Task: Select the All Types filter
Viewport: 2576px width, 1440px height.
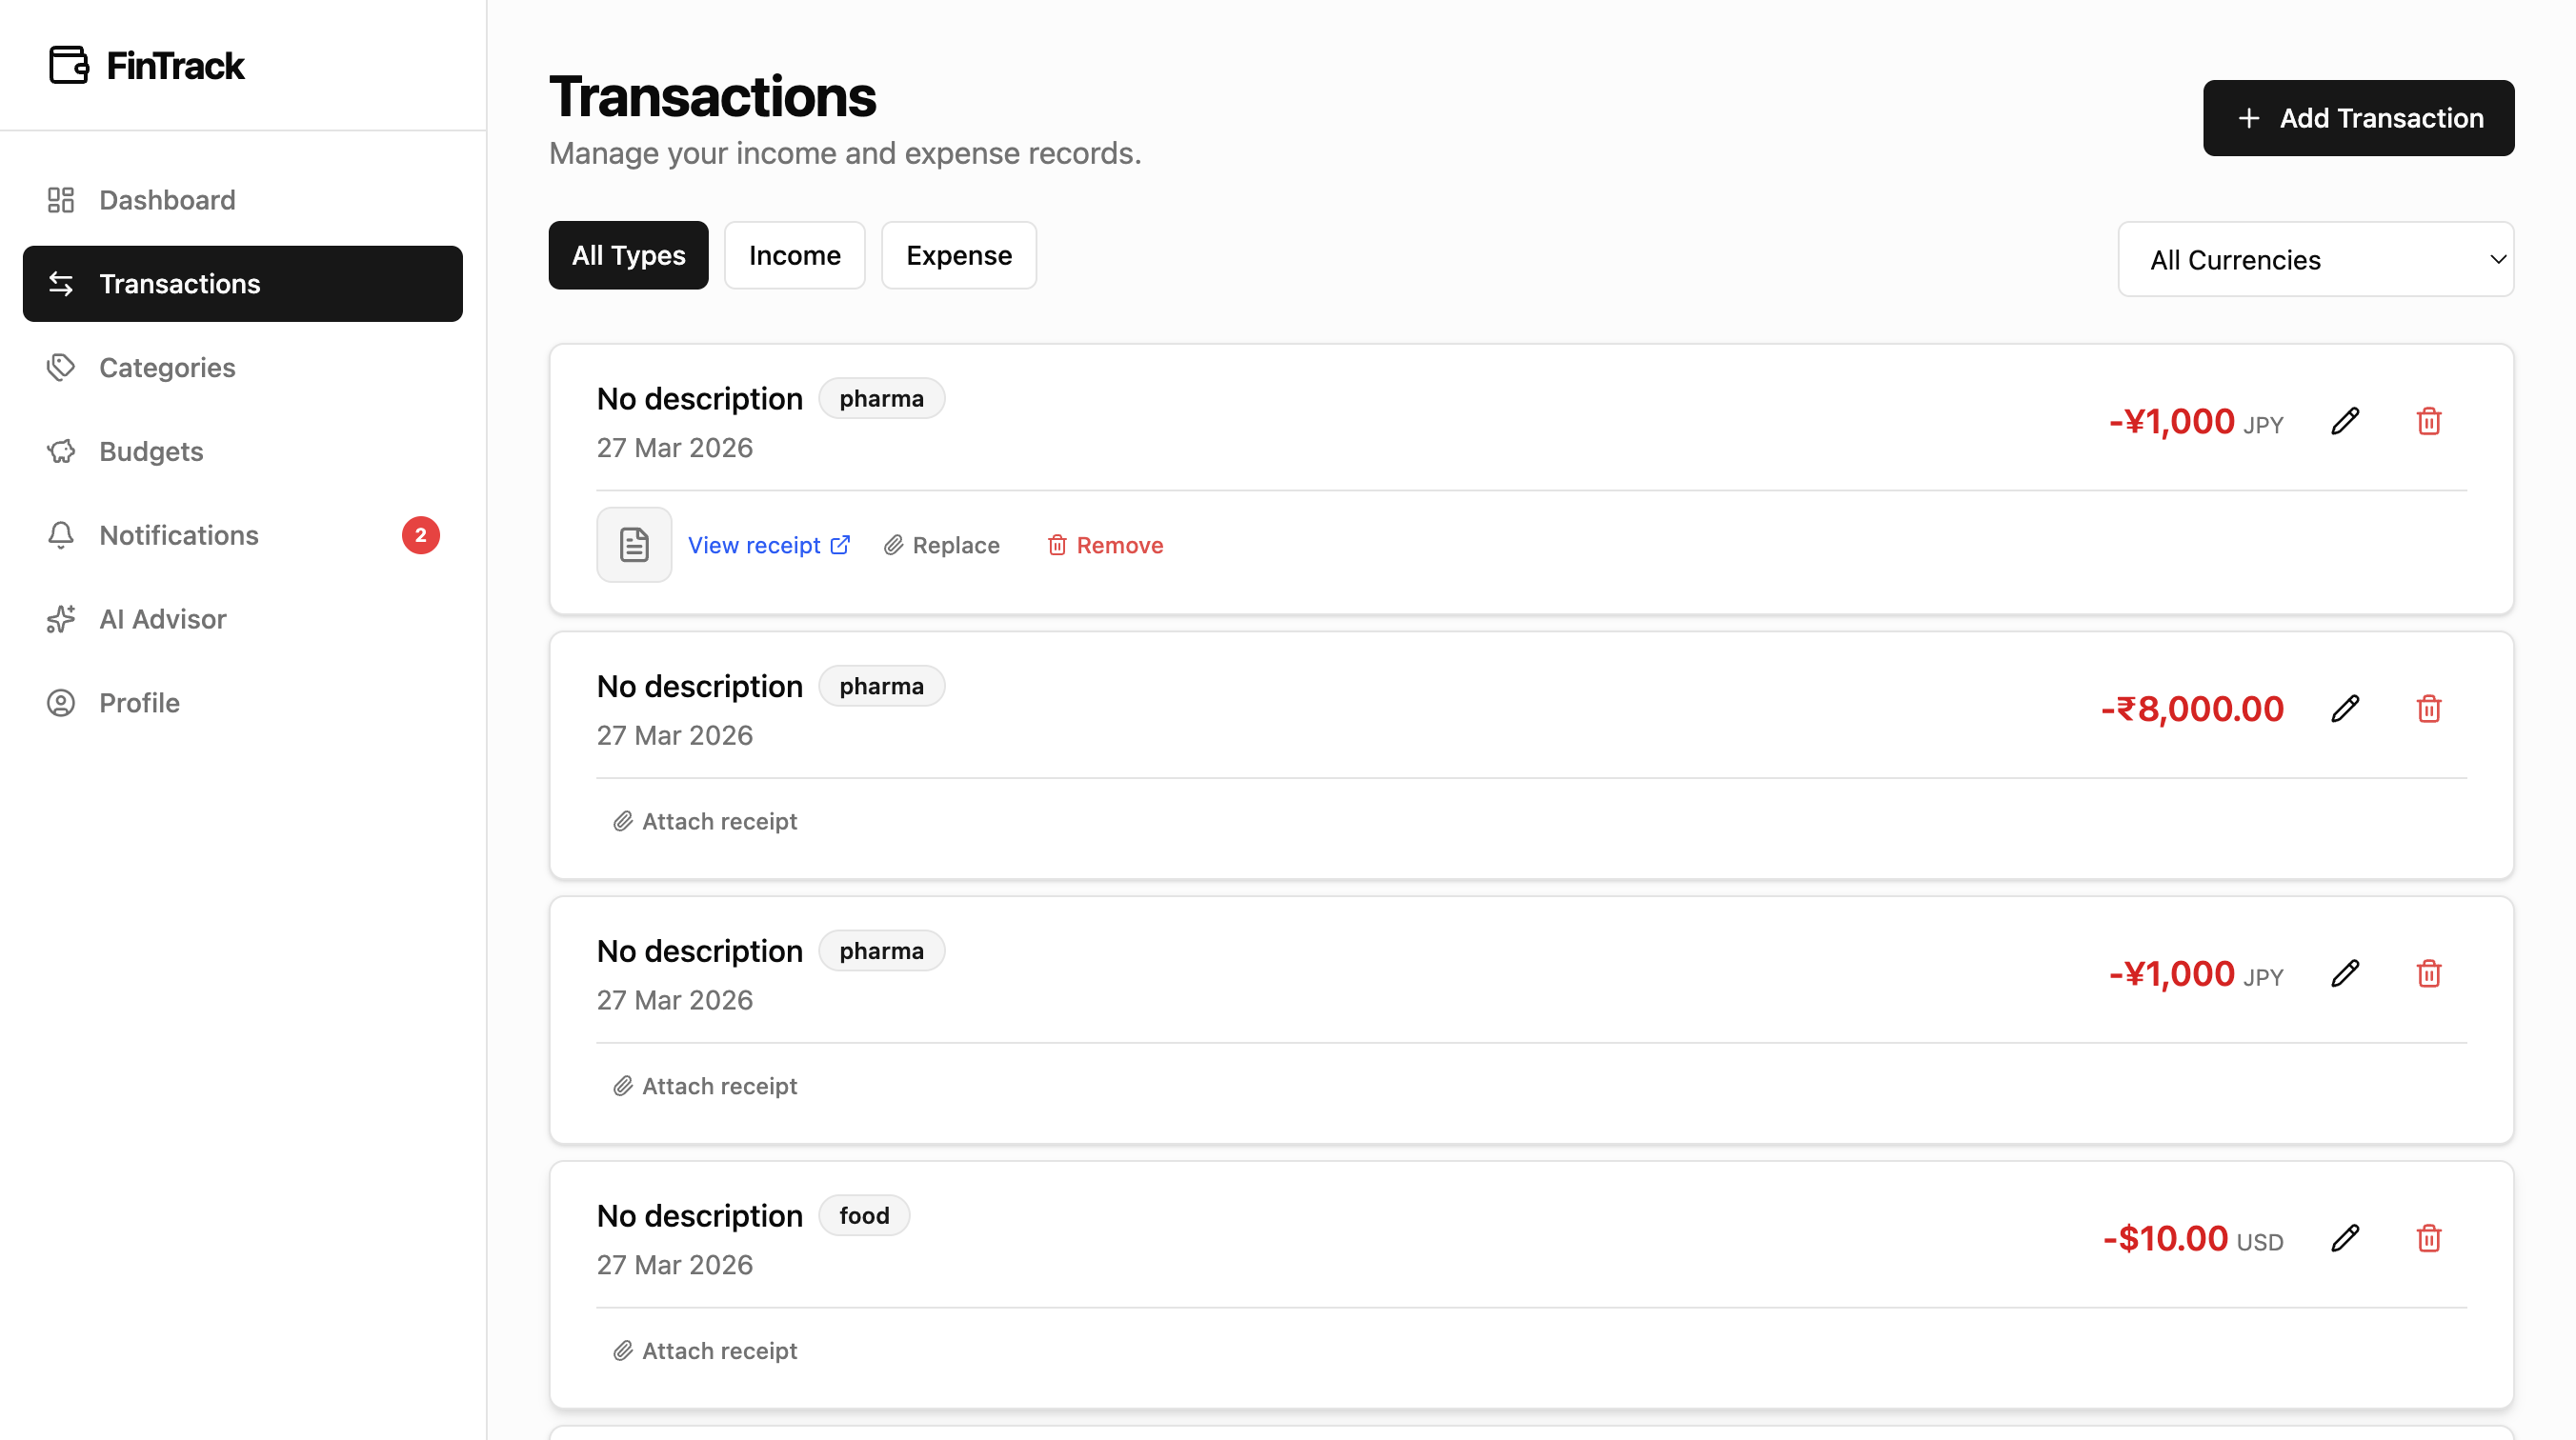Action: [628, 255]
